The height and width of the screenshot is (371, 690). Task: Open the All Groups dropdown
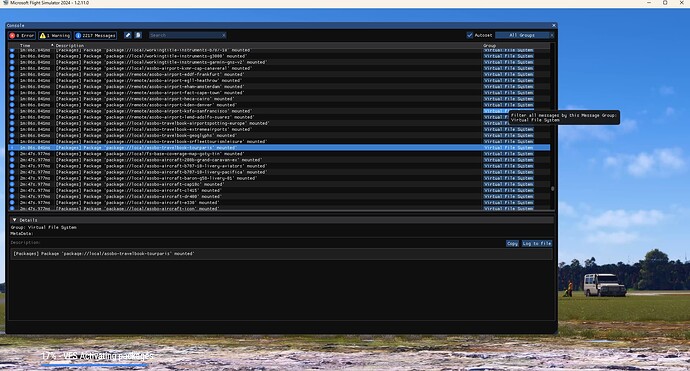click(x=522, y=35)
